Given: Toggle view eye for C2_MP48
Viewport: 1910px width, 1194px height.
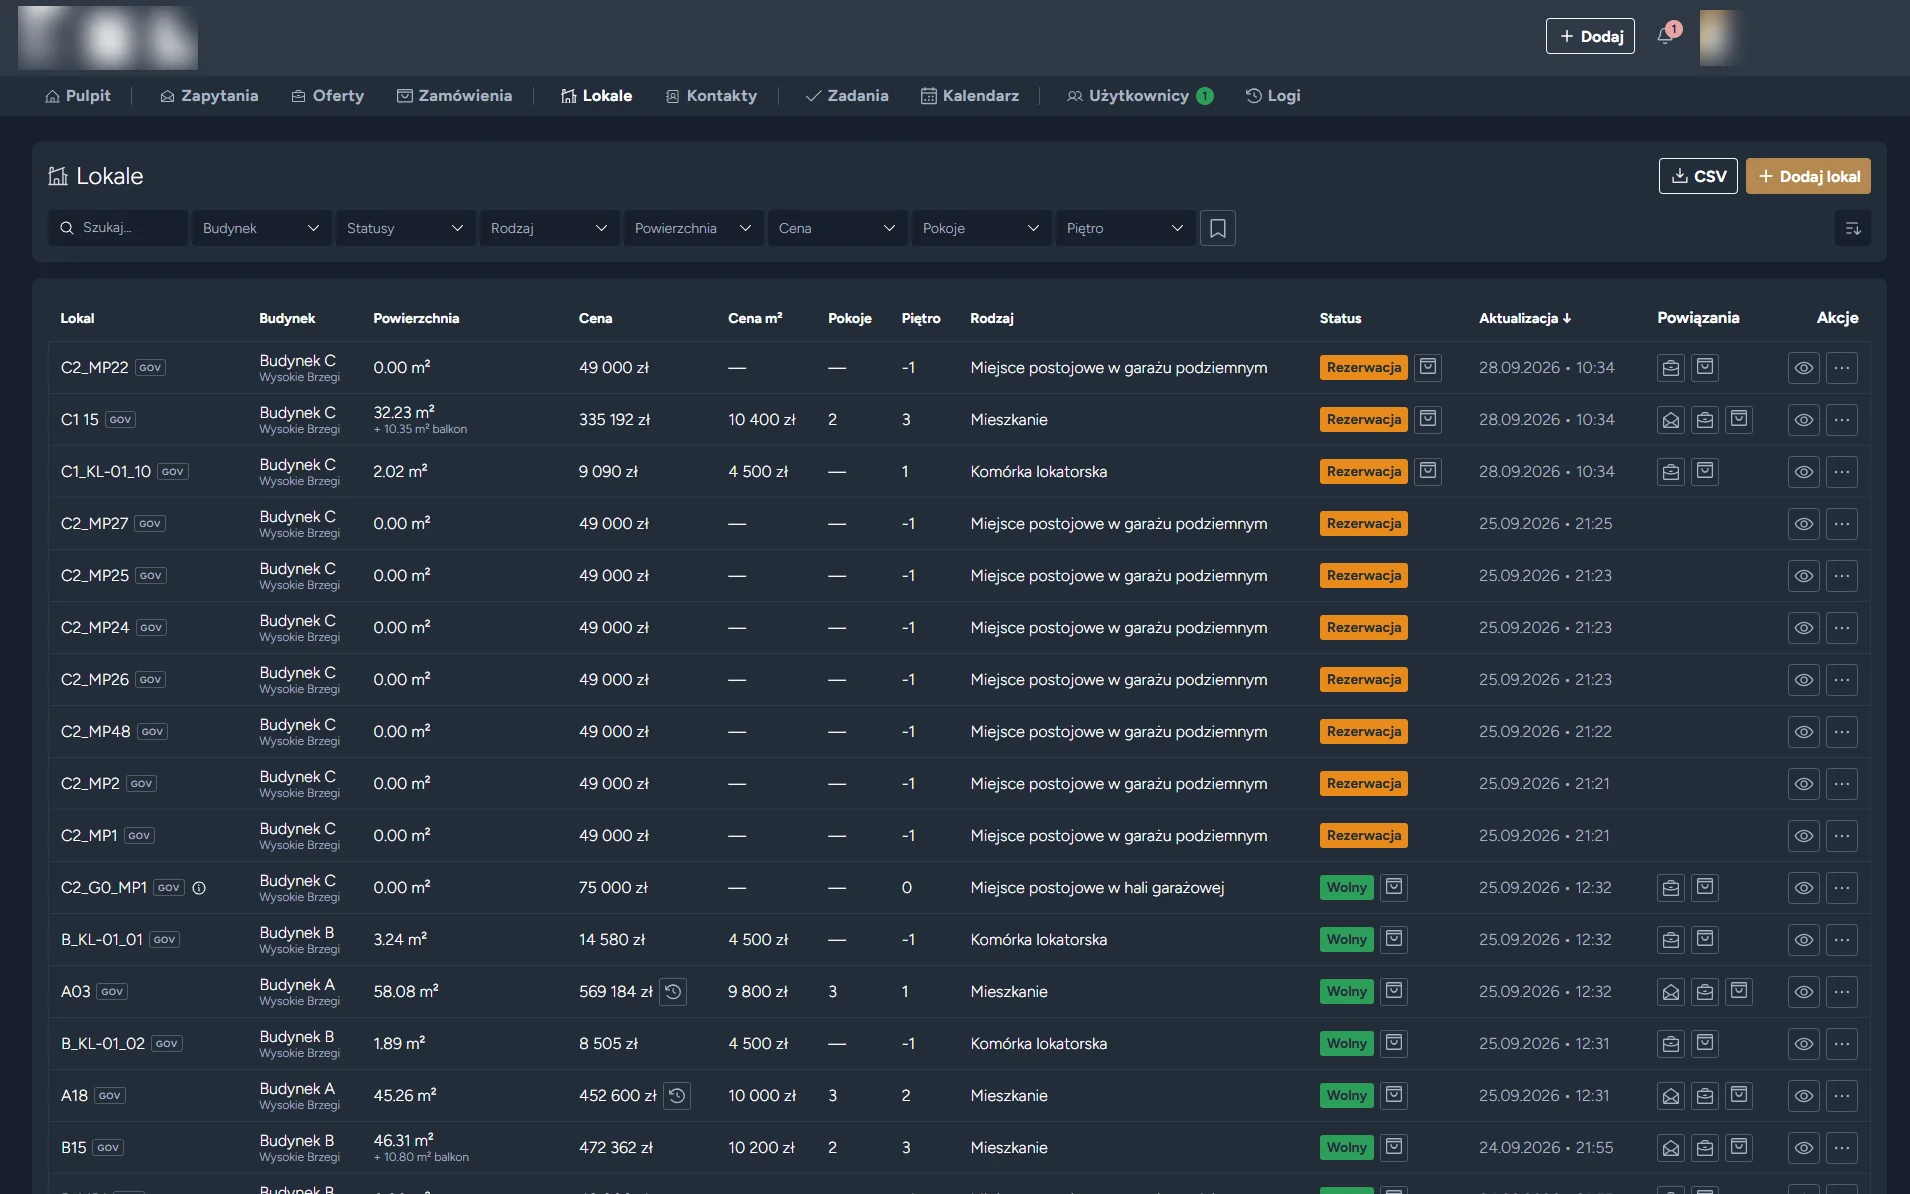Looking at the screenshot, I should click(x=1803, y=732).
